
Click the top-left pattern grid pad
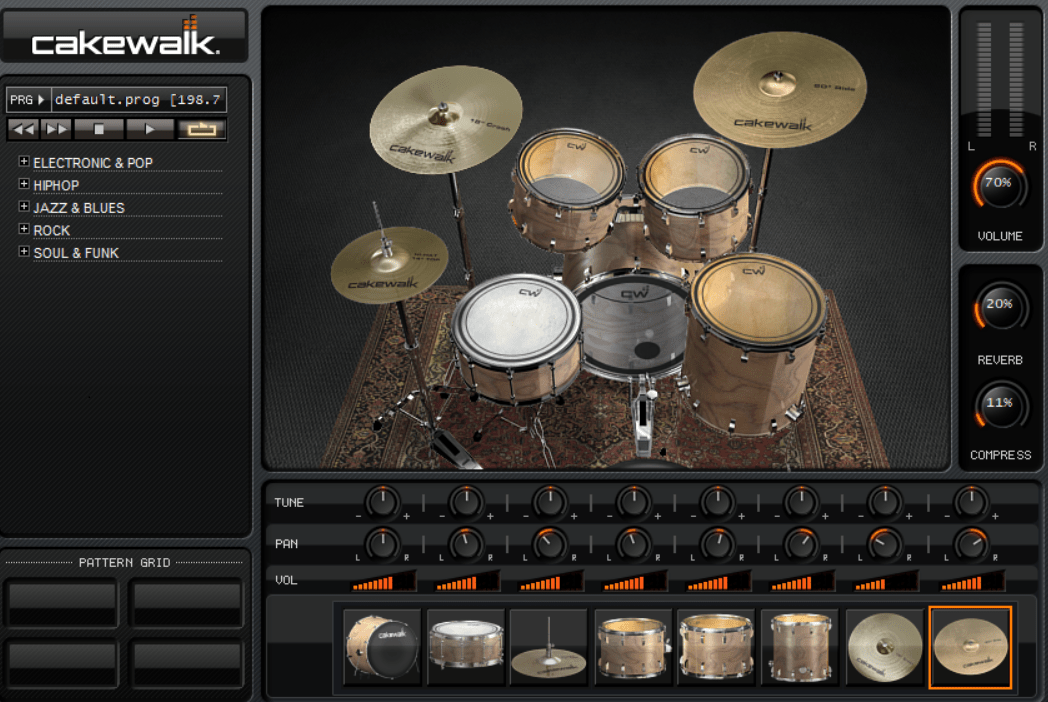[61, 603]
